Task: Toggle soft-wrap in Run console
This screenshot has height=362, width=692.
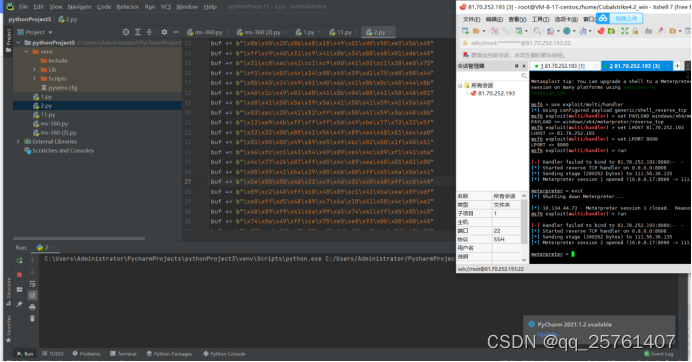Action: tap(32, 284)
